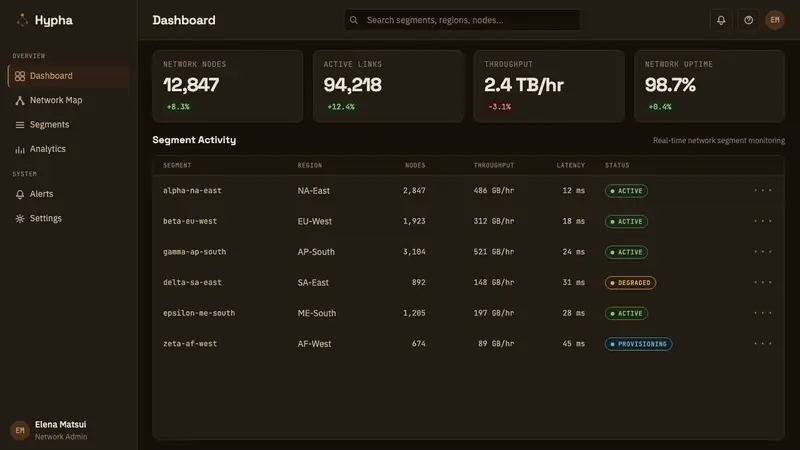
Task: Click the Throughput 2.4 TB/hr card
Action: pyautogui.click(x=549, y=86)
